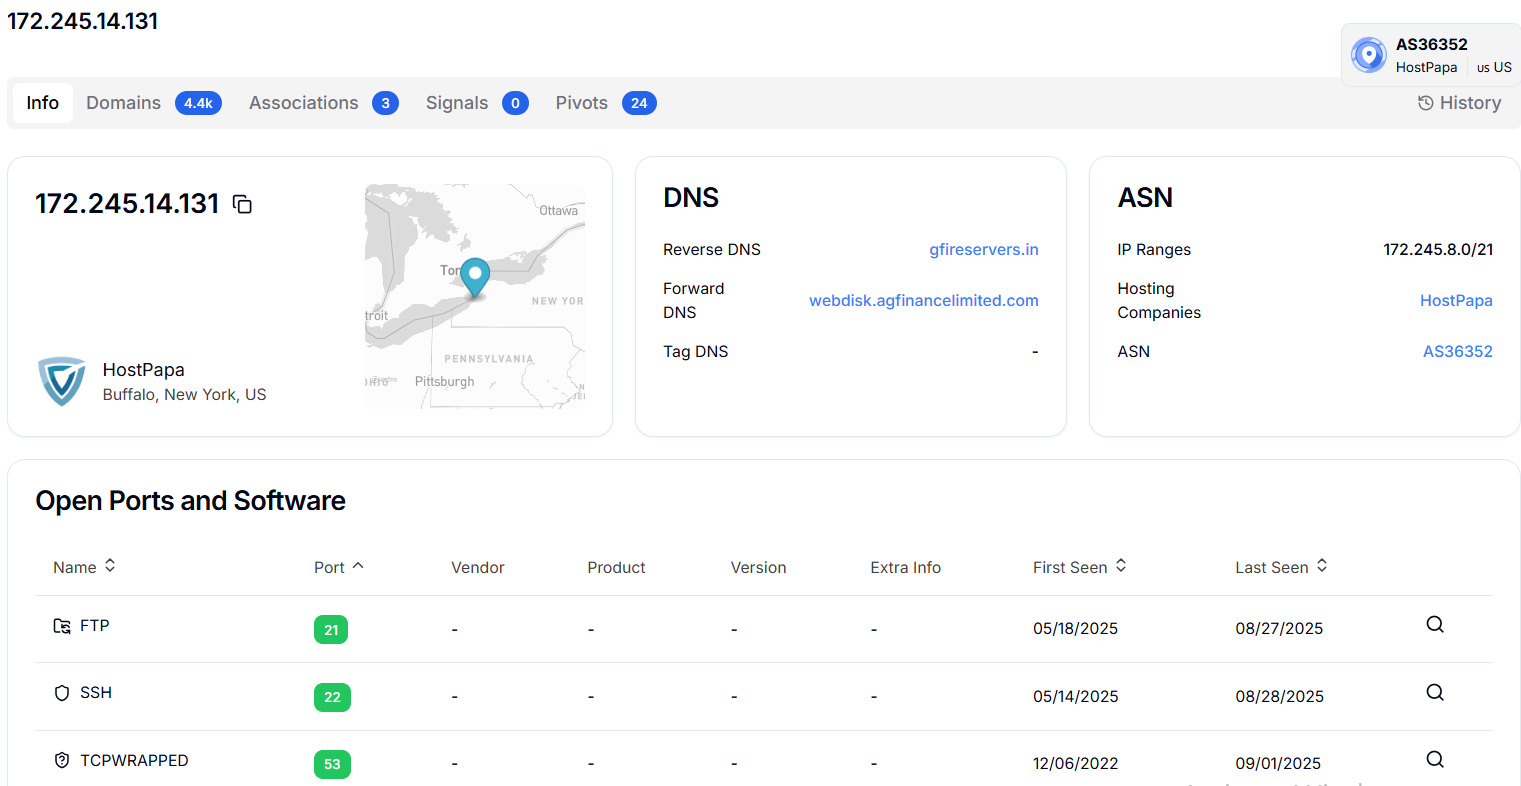1521x786 pixels.
Task: Click the Extra Info column header
Action: 906,568
